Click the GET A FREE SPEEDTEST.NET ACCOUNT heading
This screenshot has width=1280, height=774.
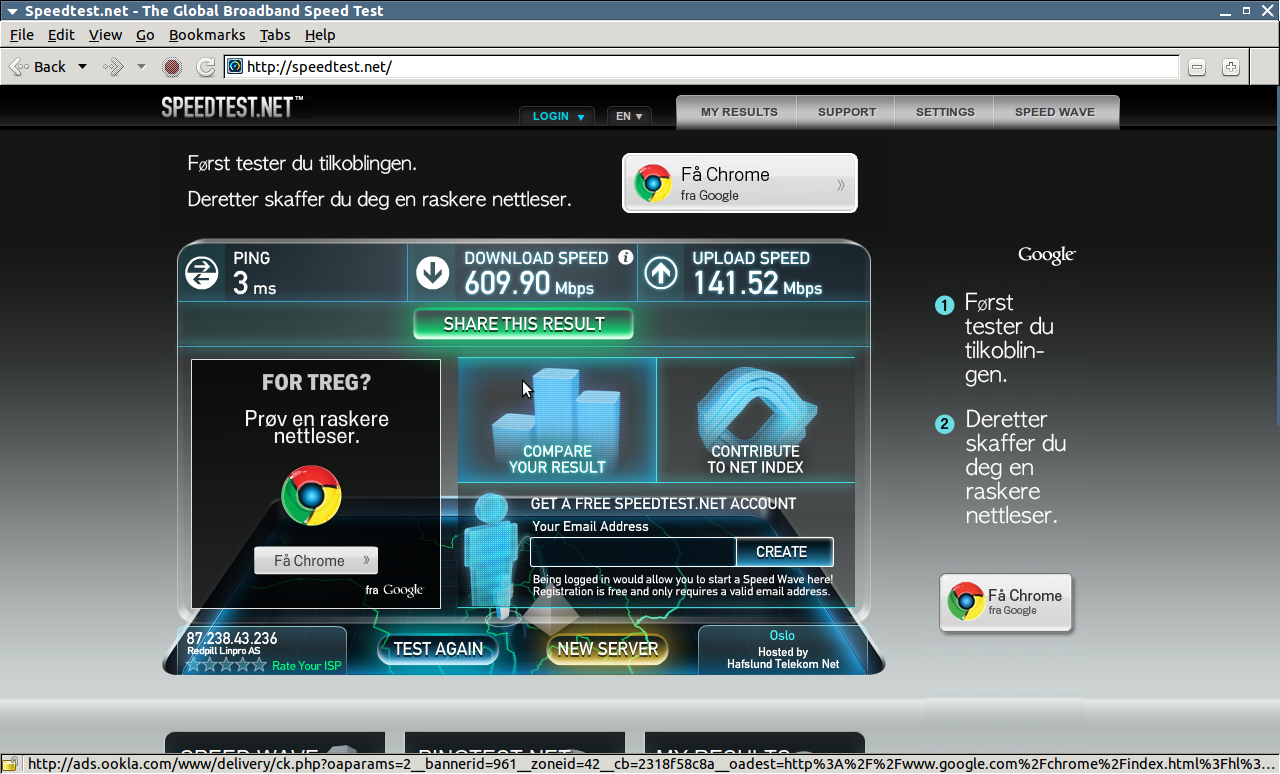(x=663, y=504)
